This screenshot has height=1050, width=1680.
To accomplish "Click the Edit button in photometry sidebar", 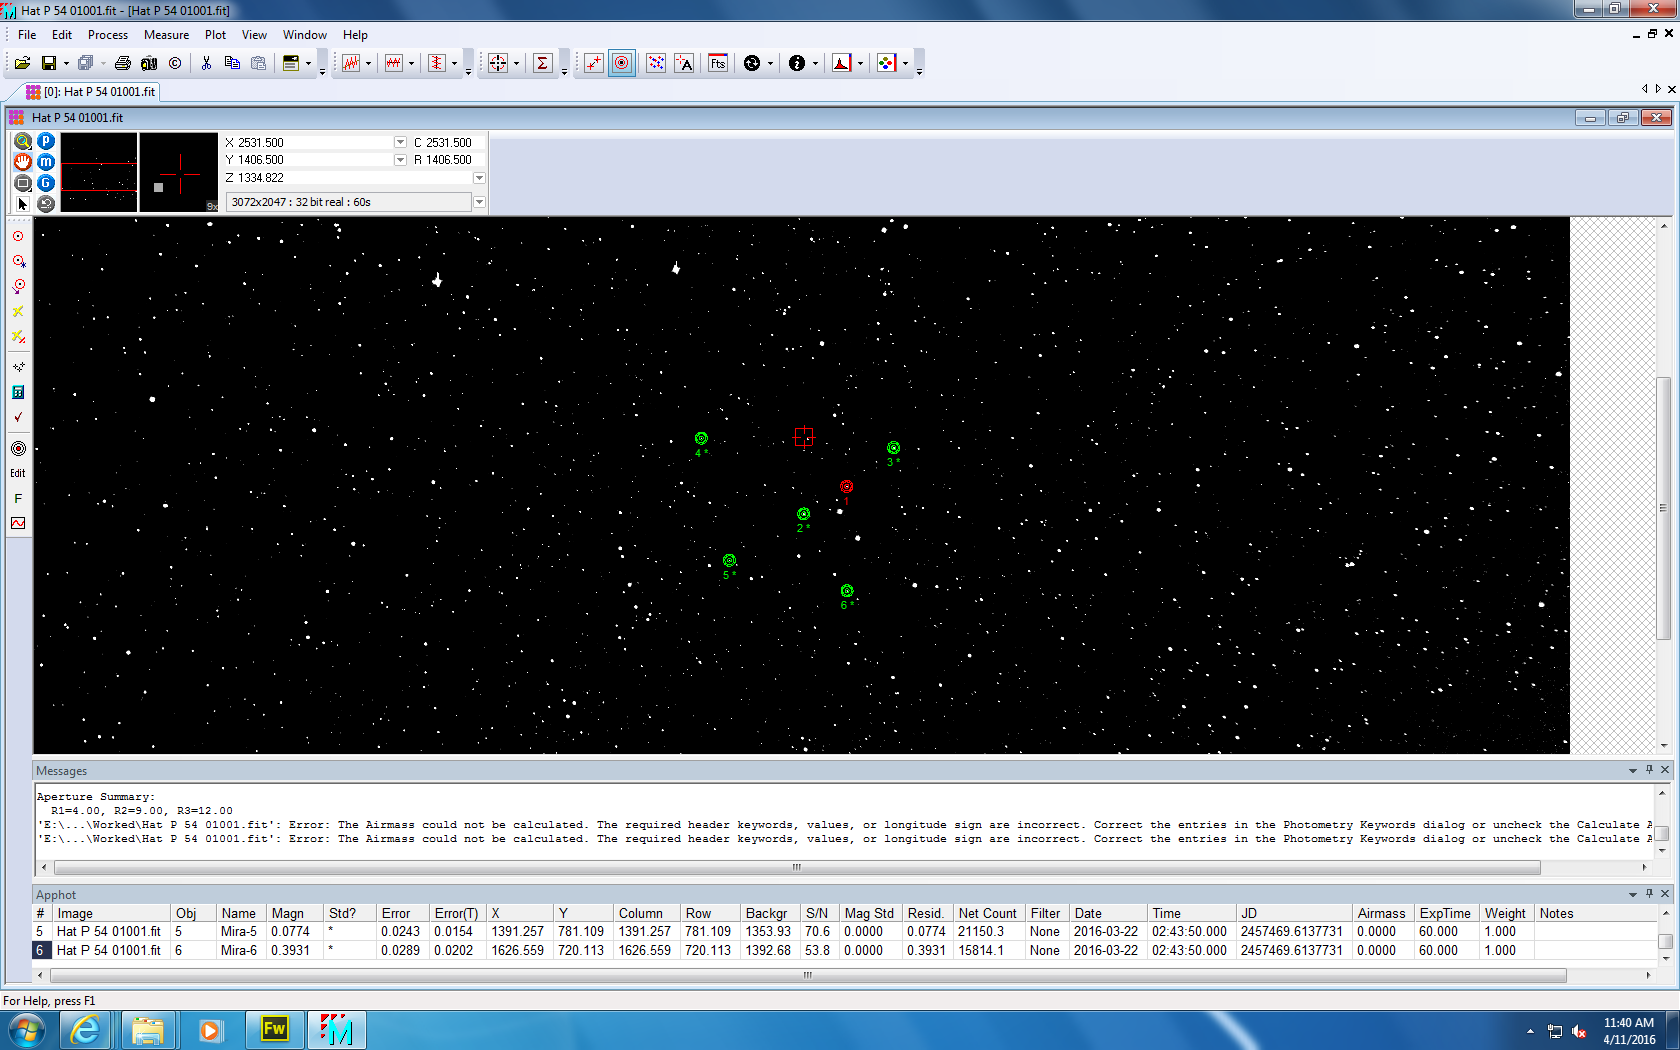I will 18,473.
